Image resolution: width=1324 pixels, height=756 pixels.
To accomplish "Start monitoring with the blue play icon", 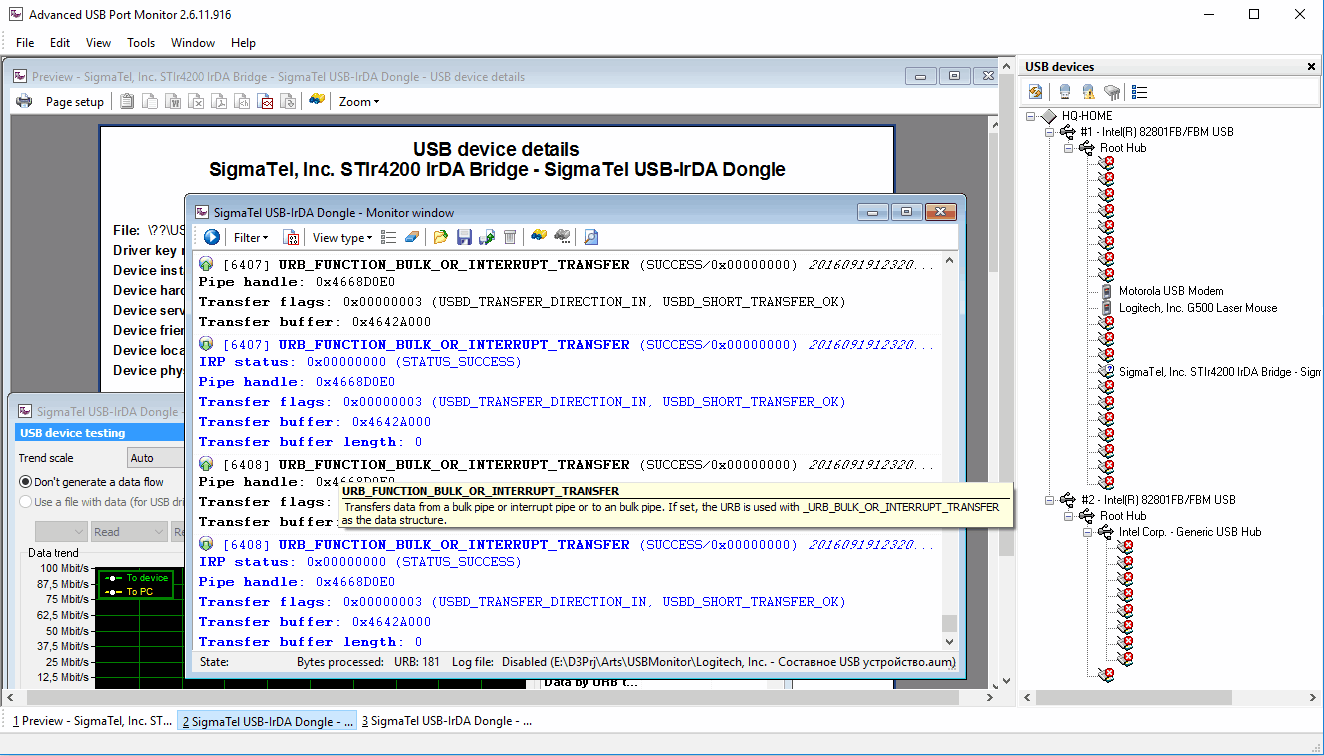I will point(212,237).
